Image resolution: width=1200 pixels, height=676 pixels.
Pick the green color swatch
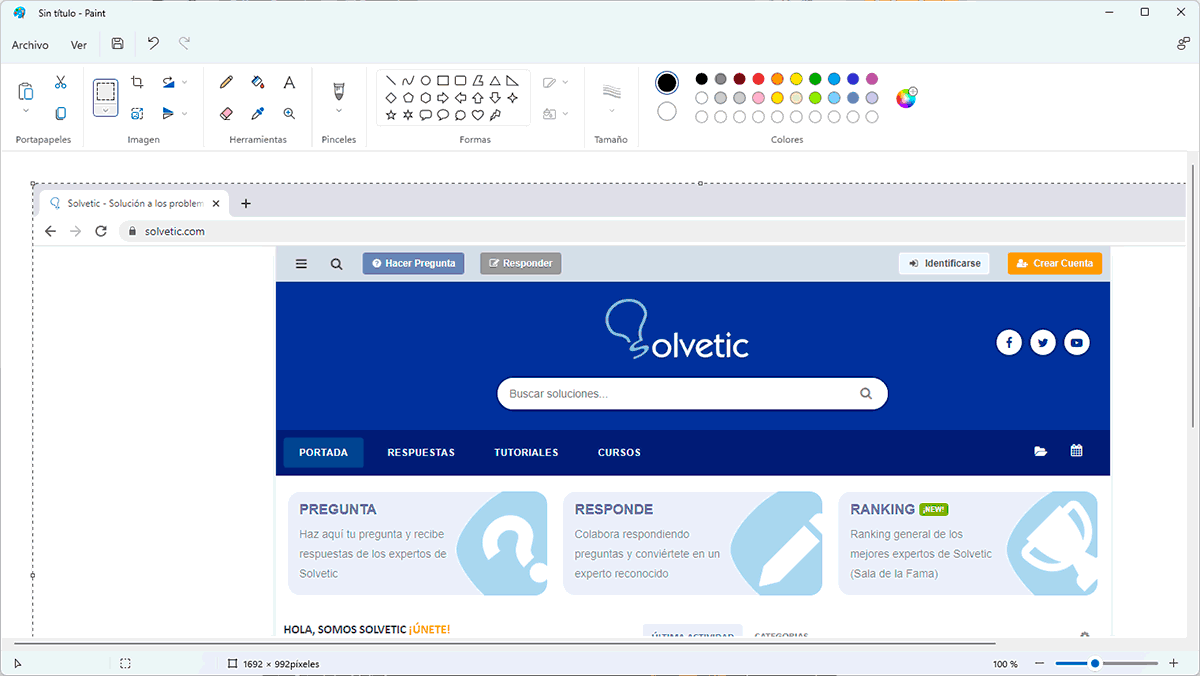(815, 79)
